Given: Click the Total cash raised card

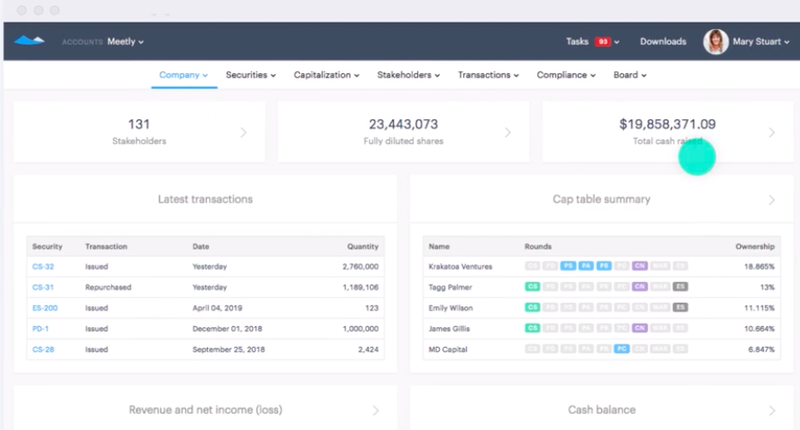Looking at the screenshot, I should pos(667,132).
